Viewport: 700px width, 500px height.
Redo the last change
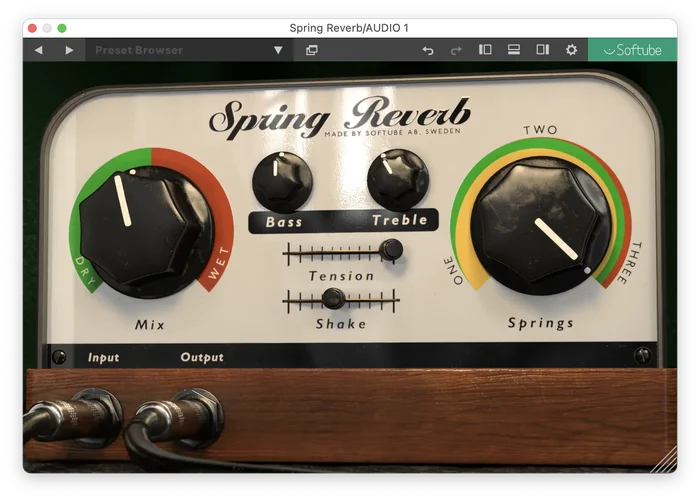(456, 50)
